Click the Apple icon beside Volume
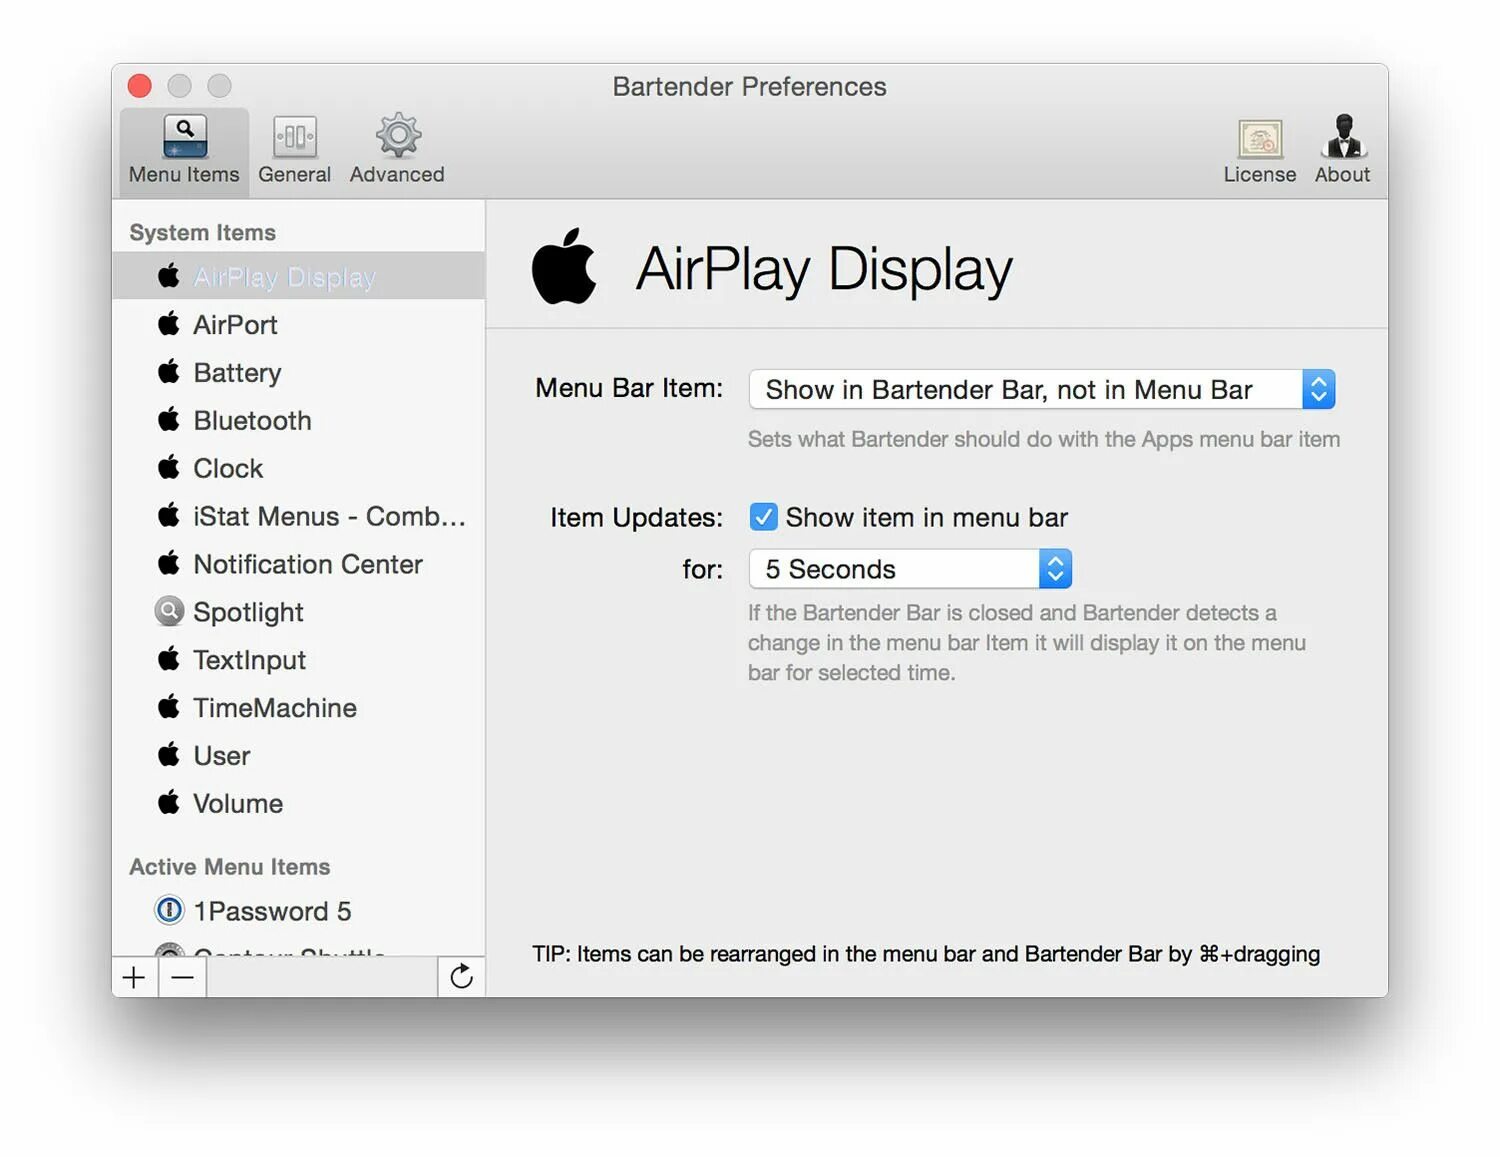The image size is (1500, 1157). (x=169, y=802)
